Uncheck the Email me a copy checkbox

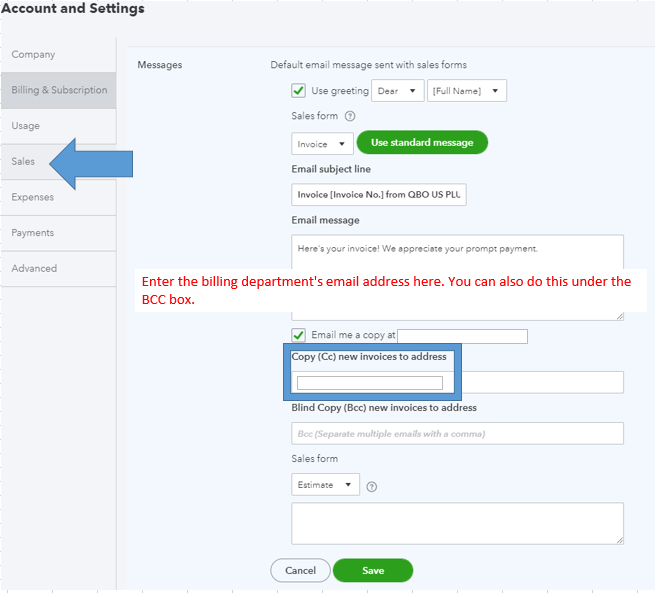point(299,335)
